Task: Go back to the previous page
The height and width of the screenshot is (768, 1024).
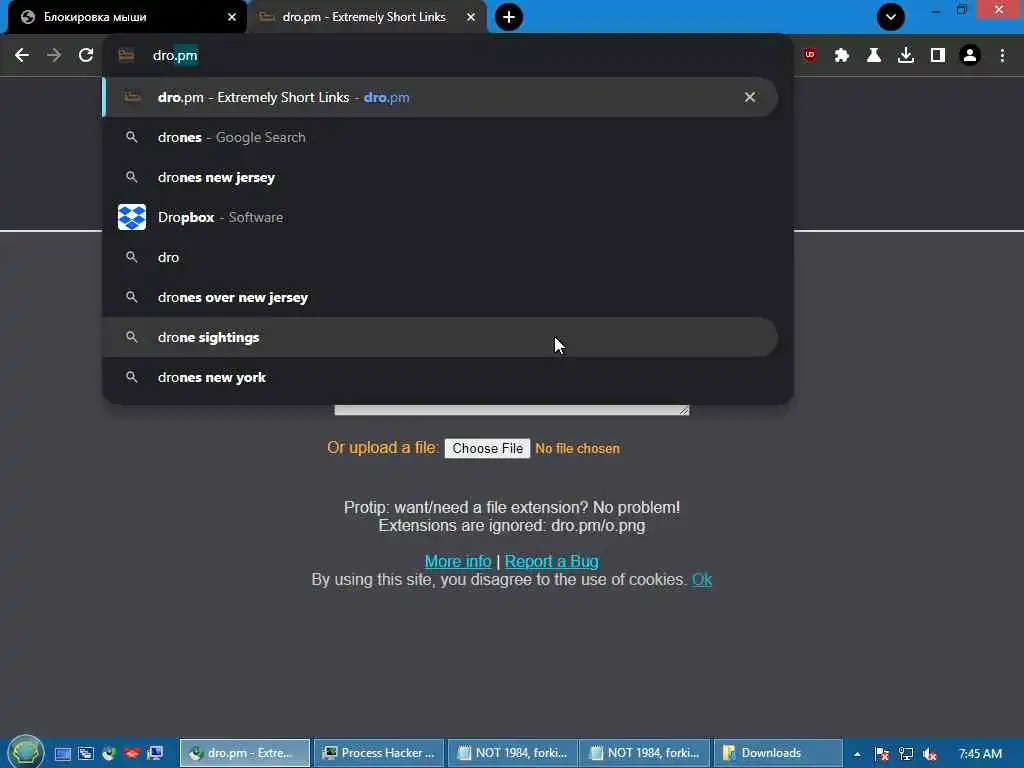Action: pos(22,56)
